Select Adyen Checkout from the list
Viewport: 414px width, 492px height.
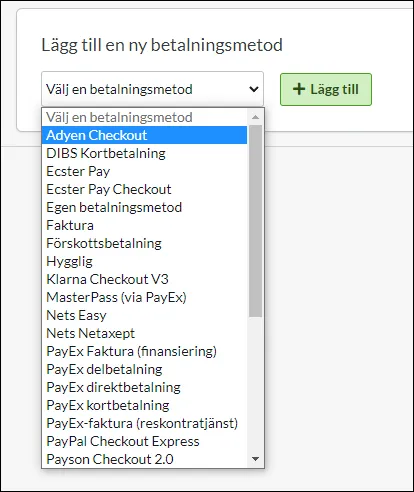[x=144, y=135]
